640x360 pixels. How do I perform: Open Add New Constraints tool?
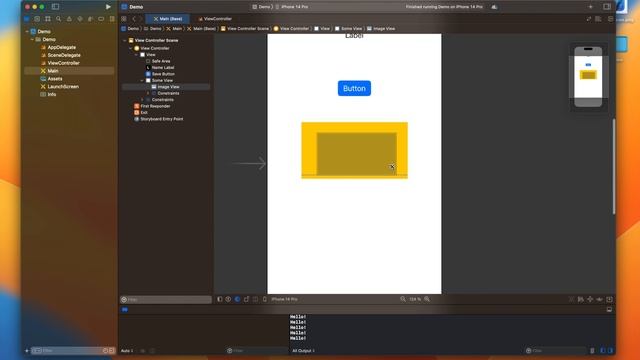click(x=590, y=300)
